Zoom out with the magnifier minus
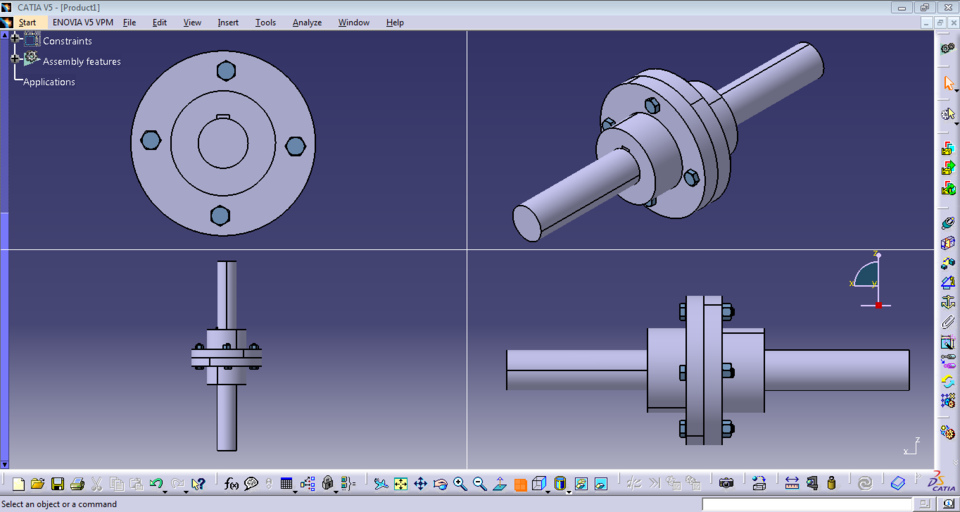Viewport: 960px width, 512px height. point(480,484)
